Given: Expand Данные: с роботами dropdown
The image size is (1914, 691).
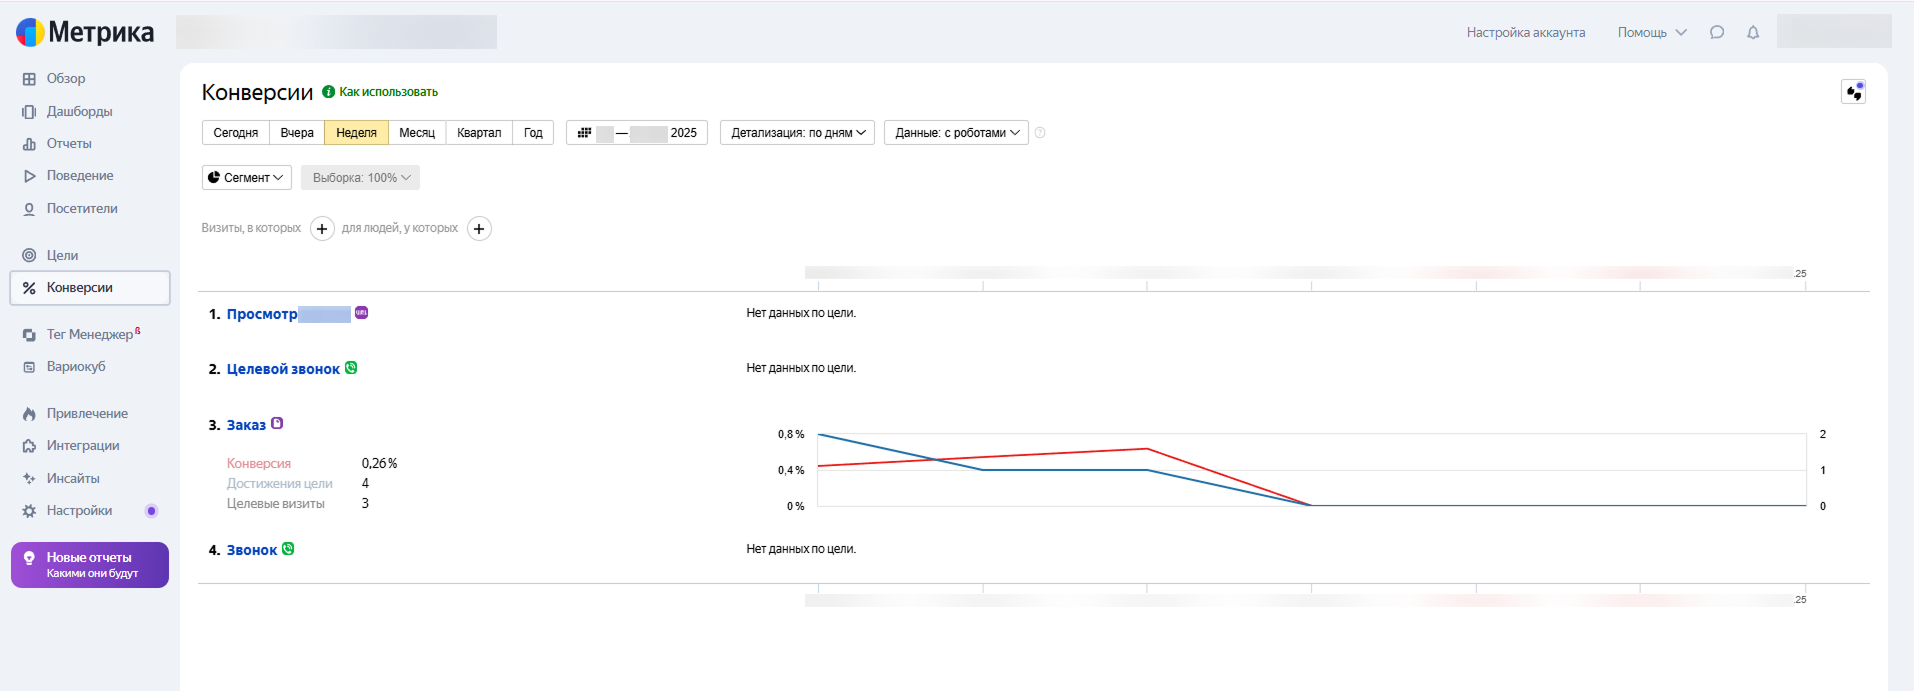Looking at the screenshot, I should click(956, 132).
